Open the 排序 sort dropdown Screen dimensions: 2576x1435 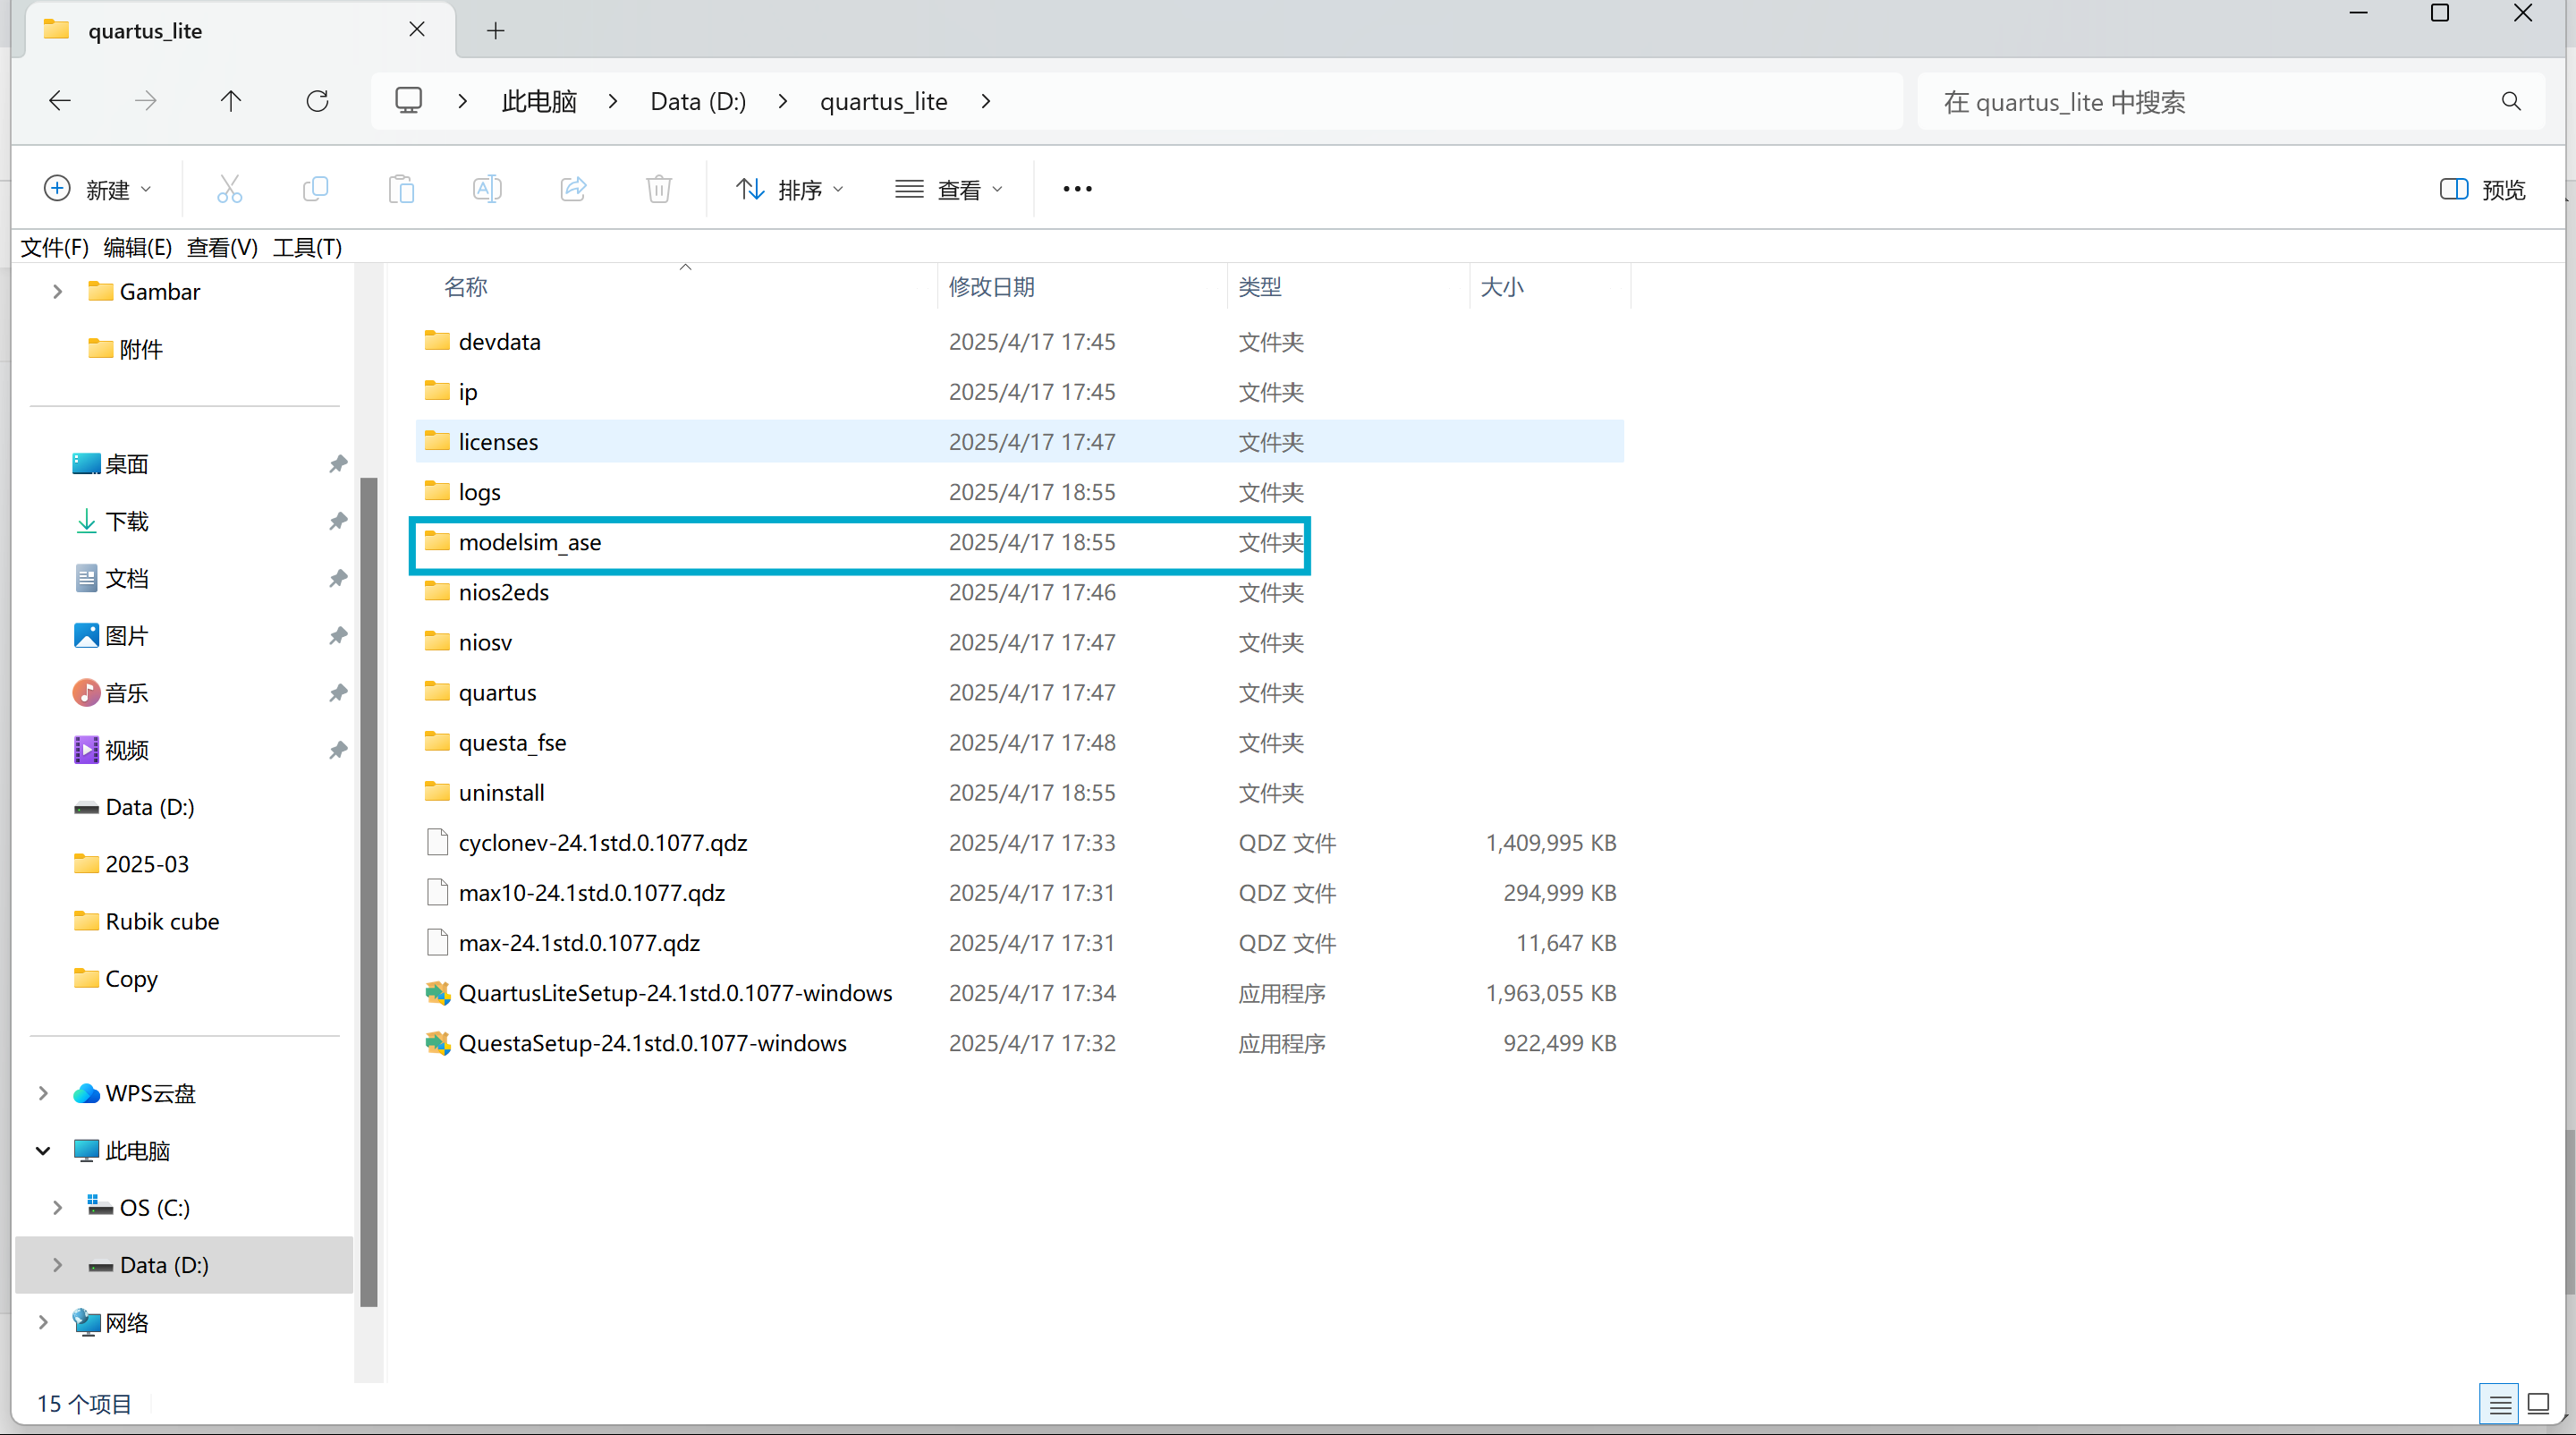point(790,189)
